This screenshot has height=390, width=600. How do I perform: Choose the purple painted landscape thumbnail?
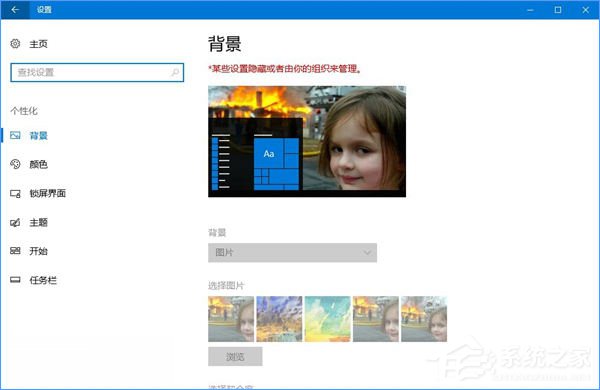(x=279, y=319)
